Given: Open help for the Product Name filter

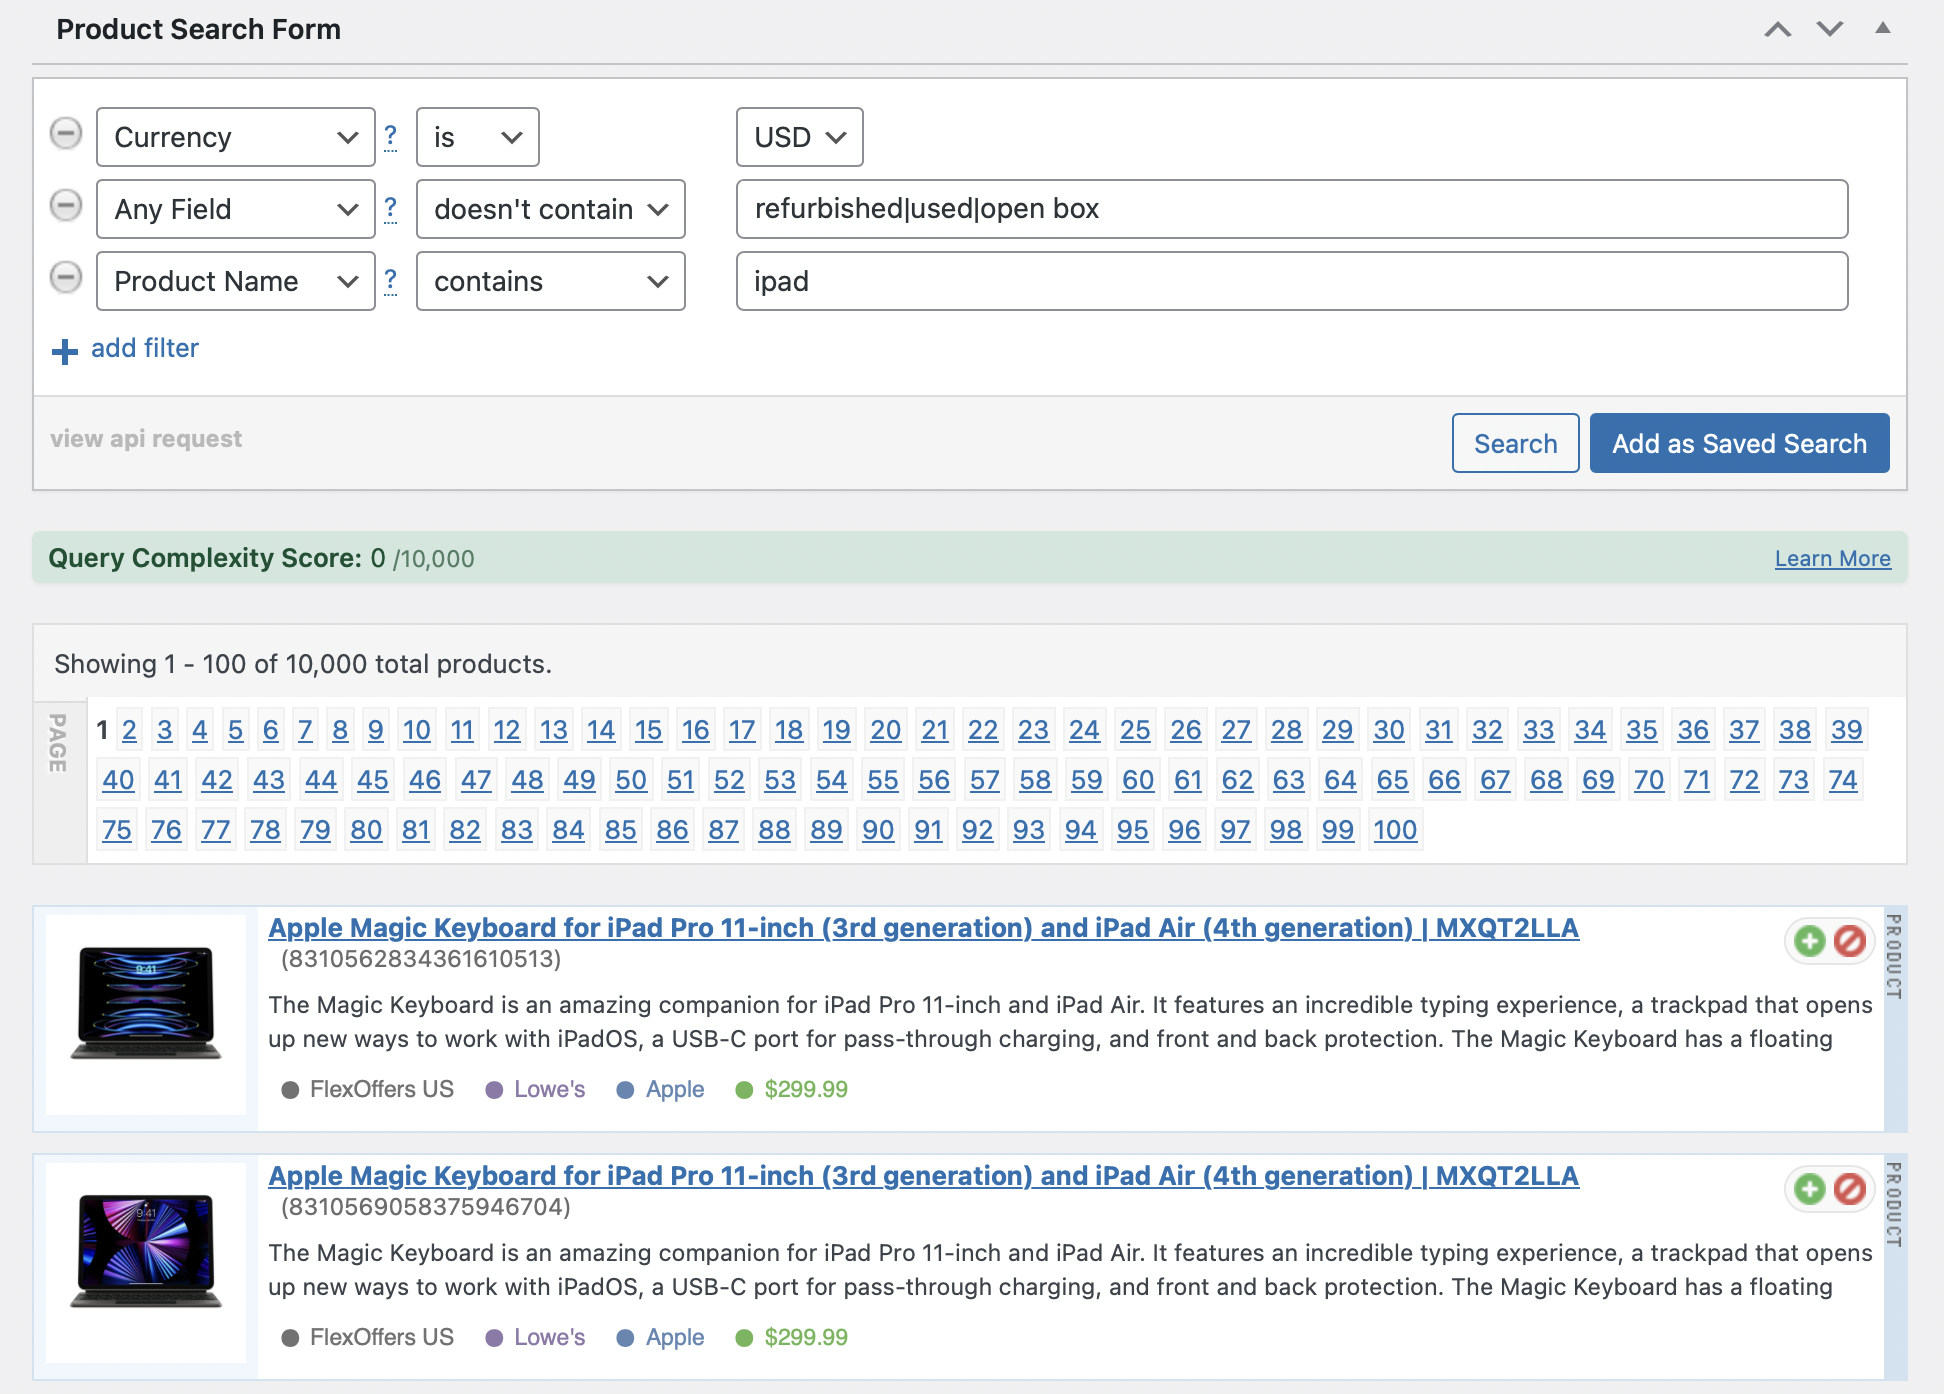Looking at the screenshot, I should [x=391, y=280].
